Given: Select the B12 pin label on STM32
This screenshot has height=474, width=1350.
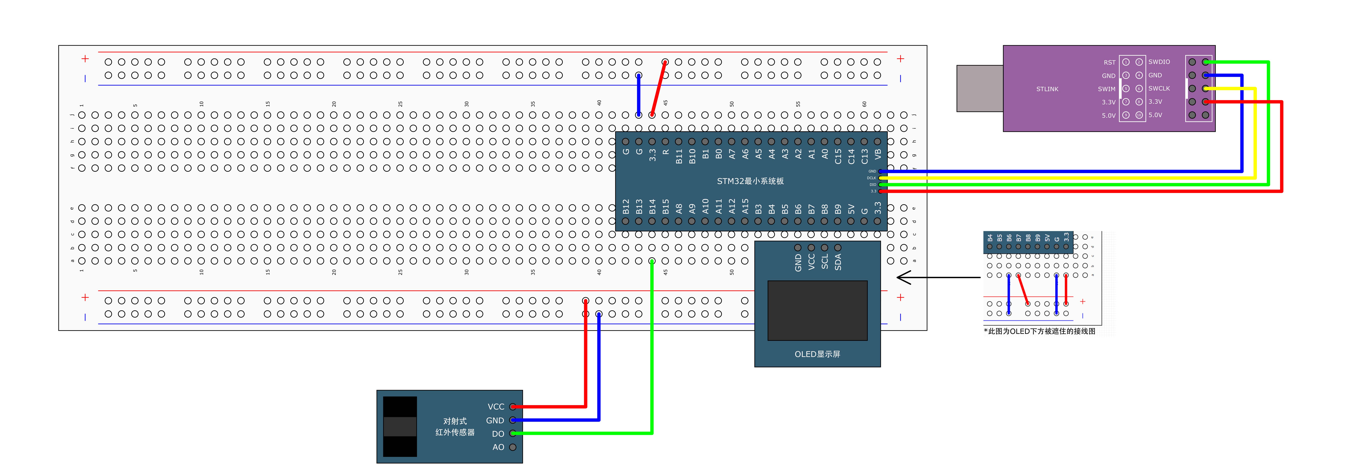Looking at the screenshot, I should pyautogui.click(x=626, y=208).
